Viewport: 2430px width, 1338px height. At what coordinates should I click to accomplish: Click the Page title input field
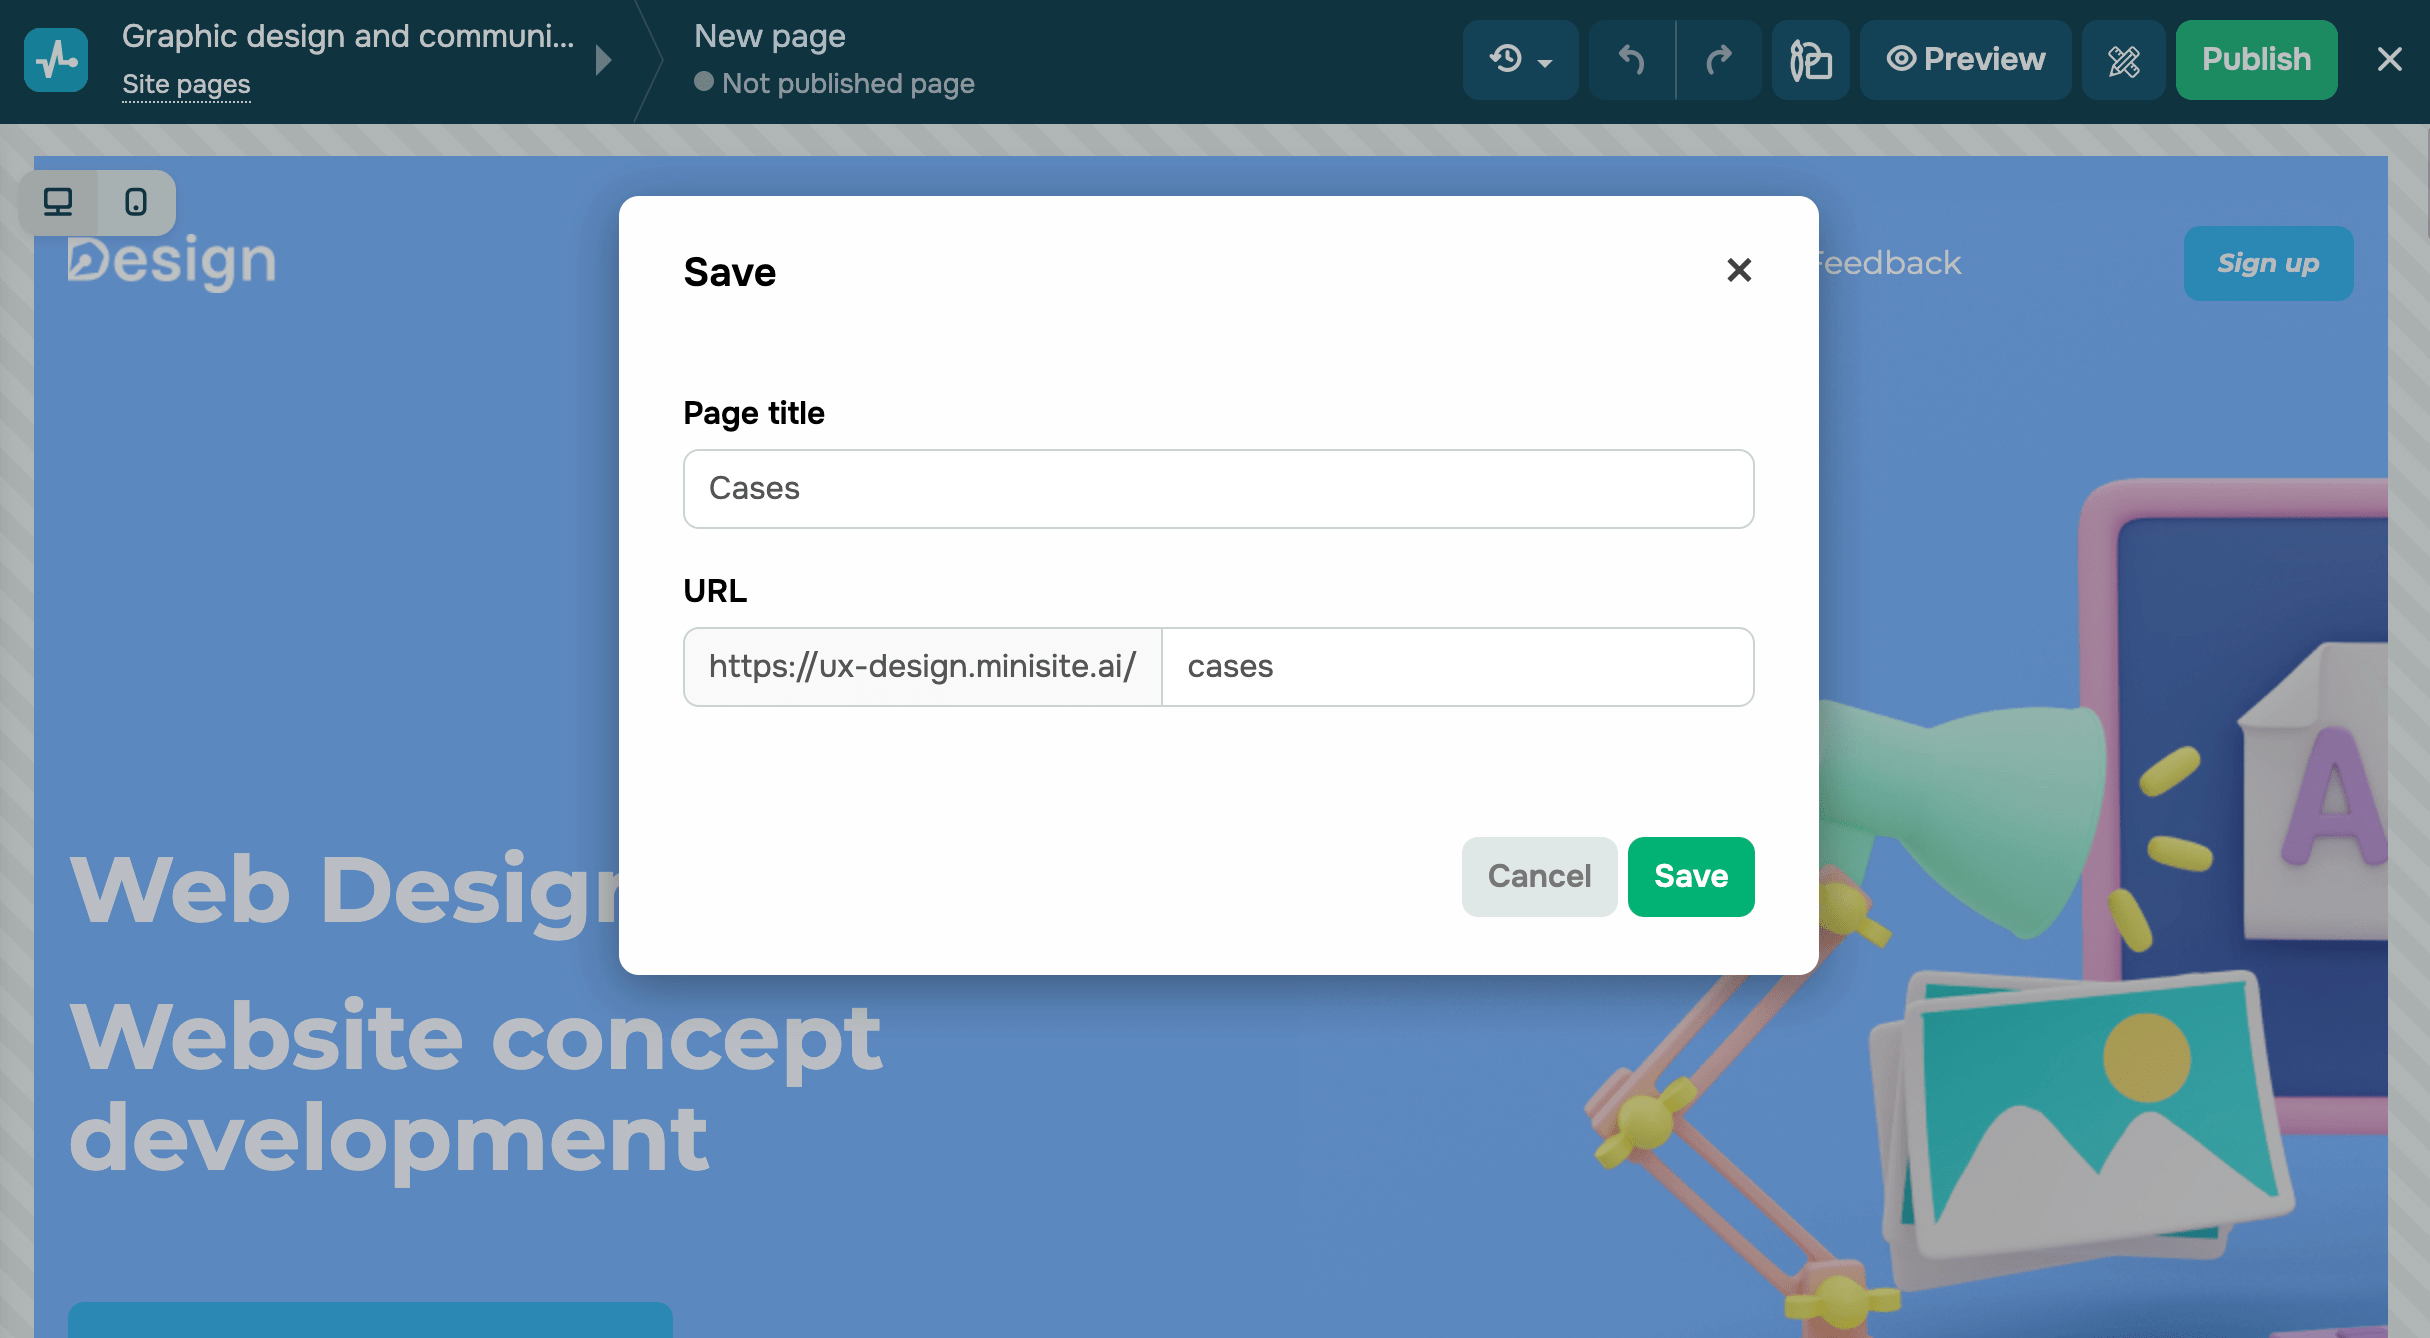point(1218,489)
